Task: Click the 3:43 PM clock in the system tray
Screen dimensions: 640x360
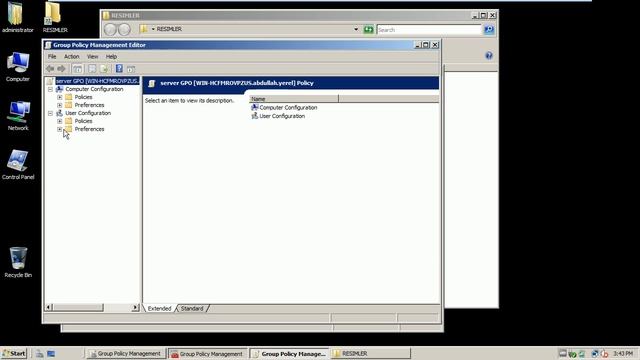Action: [623, 353]
